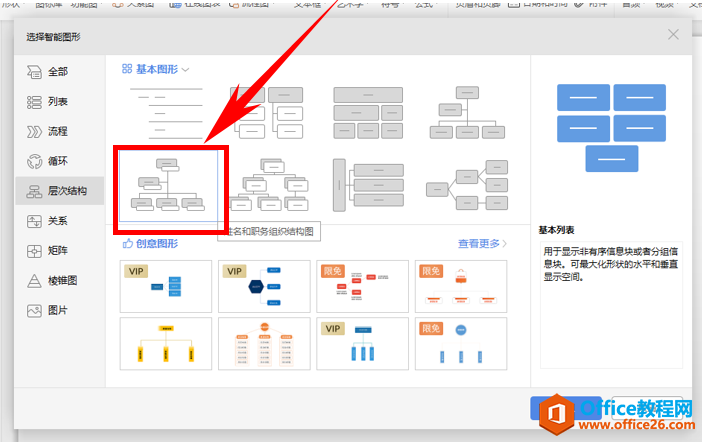Select the yellow org chart creative template
Image resolution: width=702 pixels, height=442 pixels.
[x=166, y=344]
